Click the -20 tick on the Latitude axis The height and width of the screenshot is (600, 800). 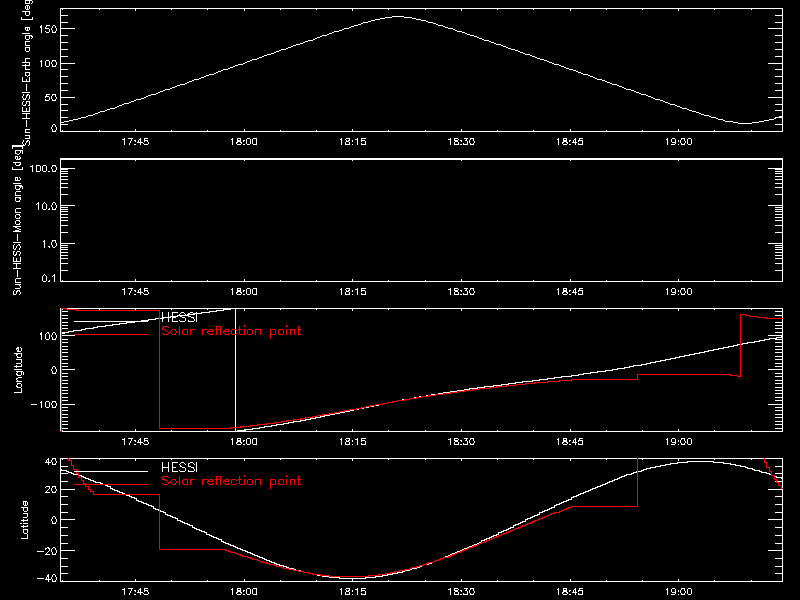click(x=47, y=551)
